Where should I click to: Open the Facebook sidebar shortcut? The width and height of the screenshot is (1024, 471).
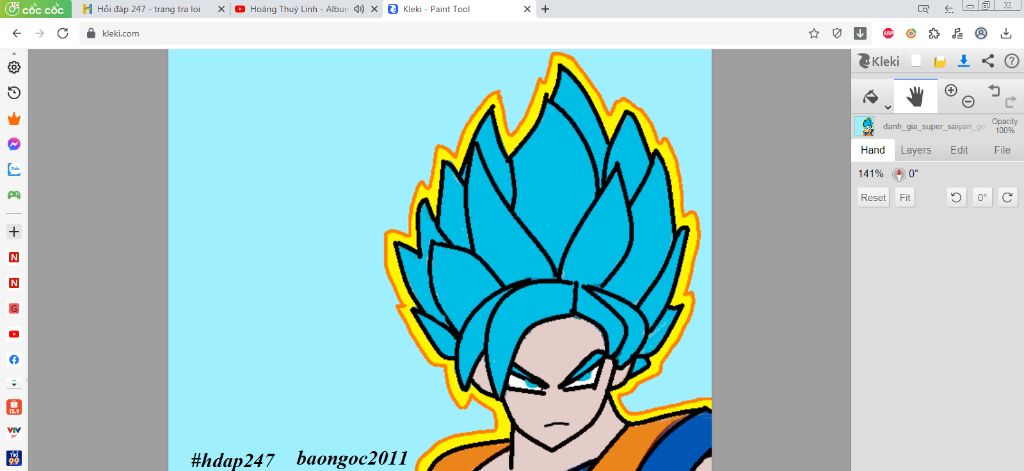click(14, 359)
